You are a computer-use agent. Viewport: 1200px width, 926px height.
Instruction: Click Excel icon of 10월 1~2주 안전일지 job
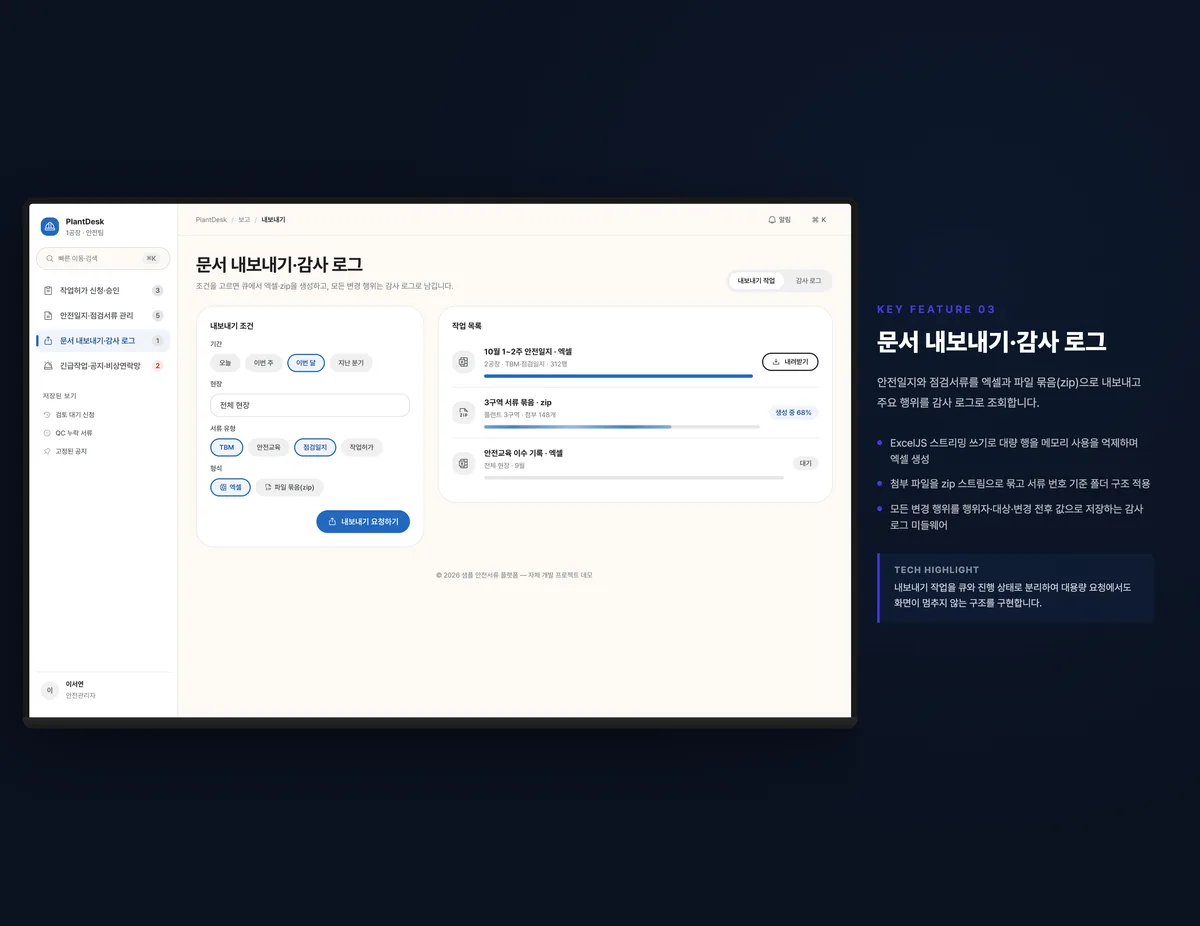(x=462, y=362)
